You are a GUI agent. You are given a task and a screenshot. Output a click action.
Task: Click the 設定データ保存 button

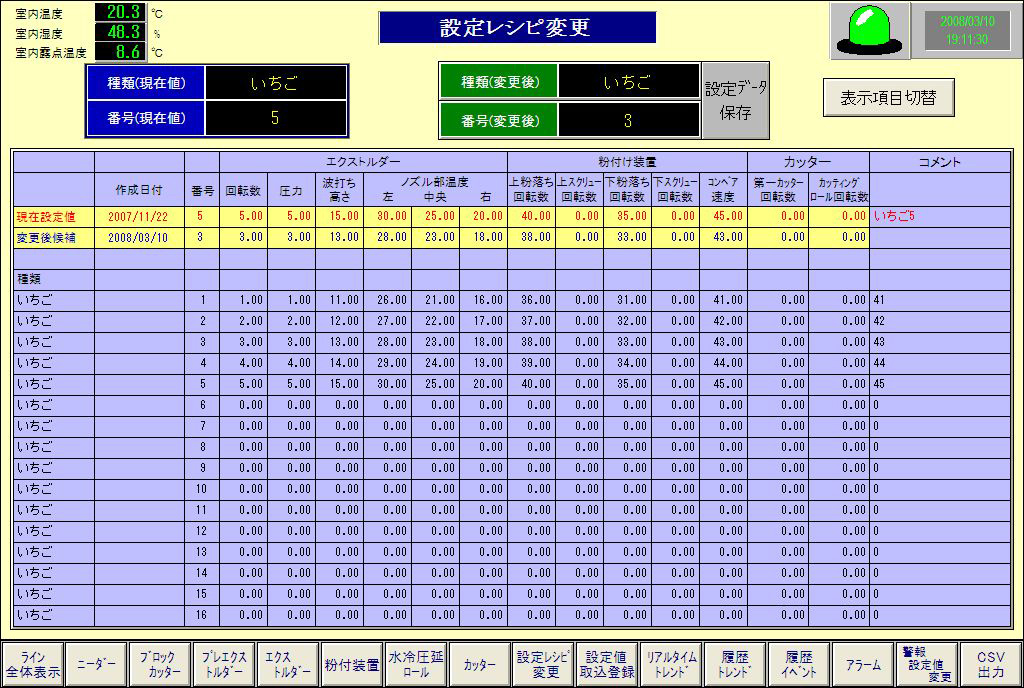click(x=735, y=101)
